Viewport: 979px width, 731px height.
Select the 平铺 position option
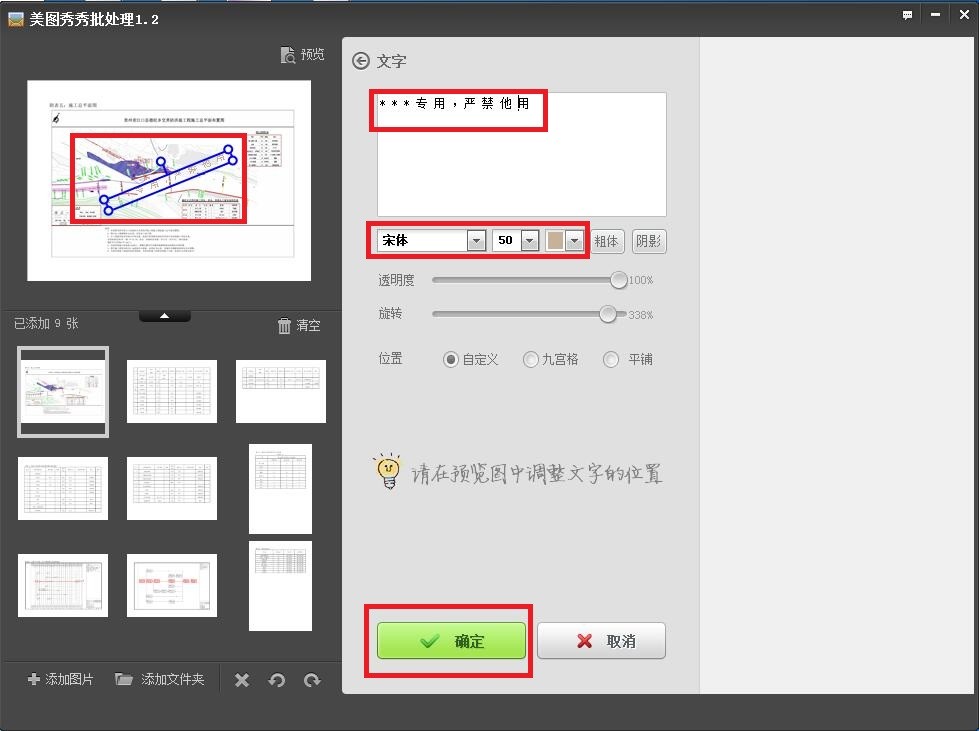pyautogui.click(x=612, y=360)
